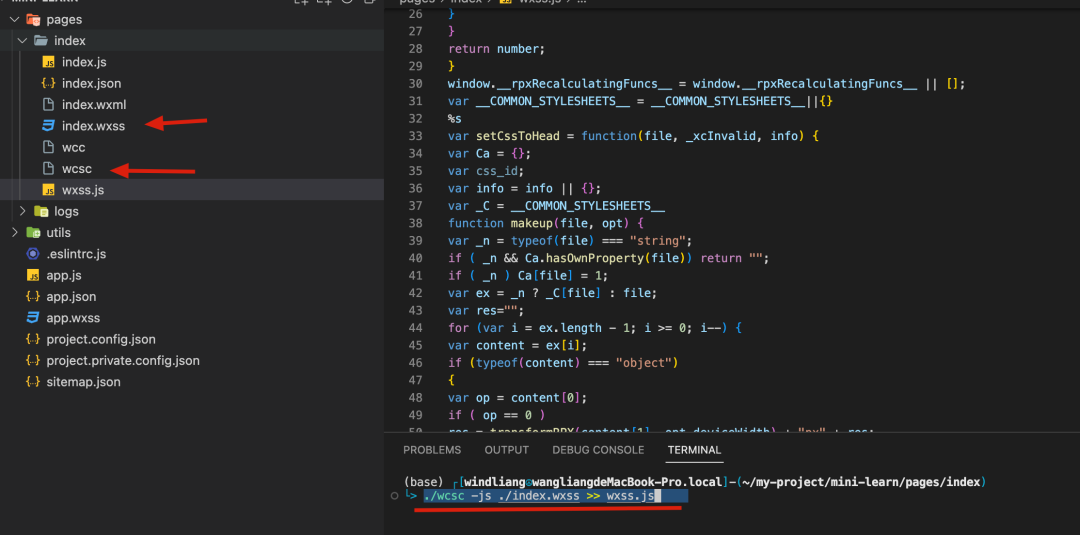Screen dimensions: 1080x535
Task: Click line number 38 in the gutter
Action: pos(415,223)
